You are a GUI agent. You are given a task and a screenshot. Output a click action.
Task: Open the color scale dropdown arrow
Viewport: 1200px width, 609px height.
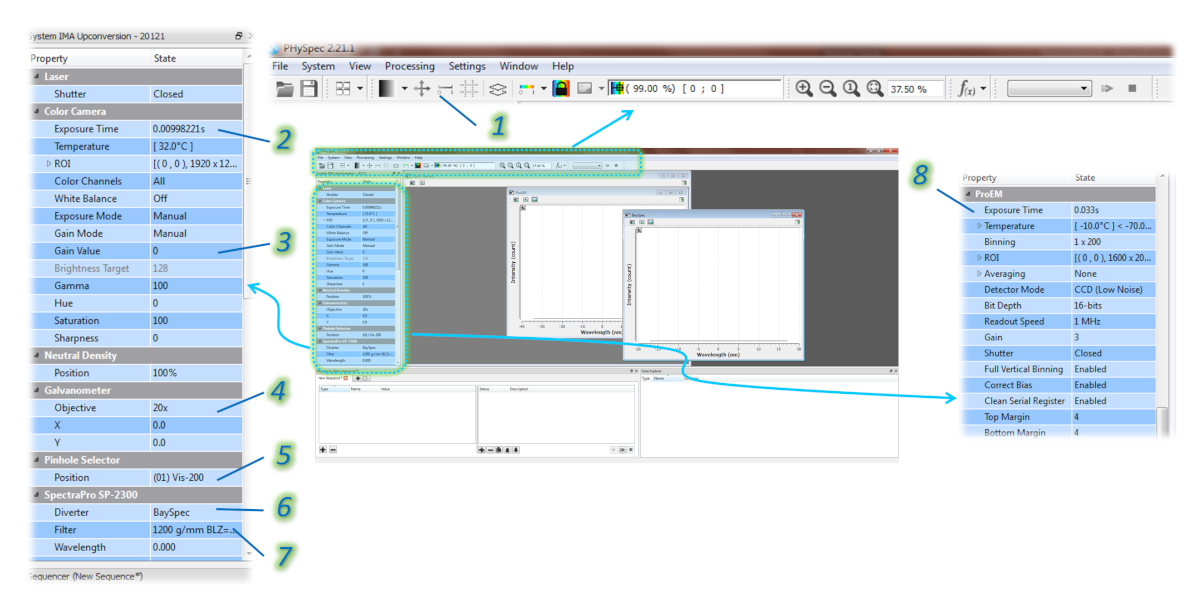(544, 89)
